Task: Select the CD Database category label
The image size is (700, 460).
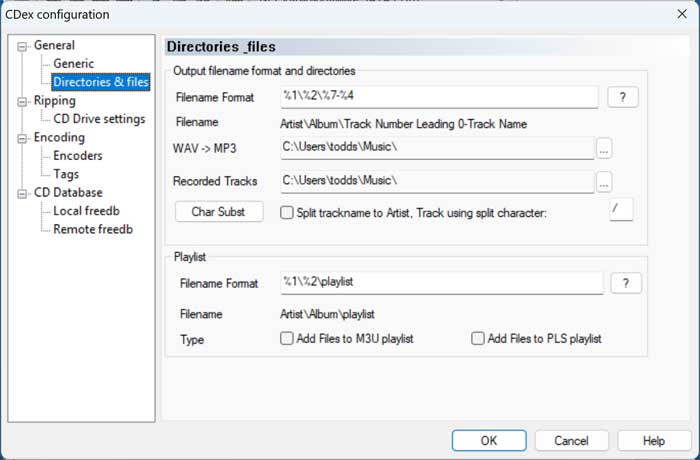Action: (x=68, y=192)
